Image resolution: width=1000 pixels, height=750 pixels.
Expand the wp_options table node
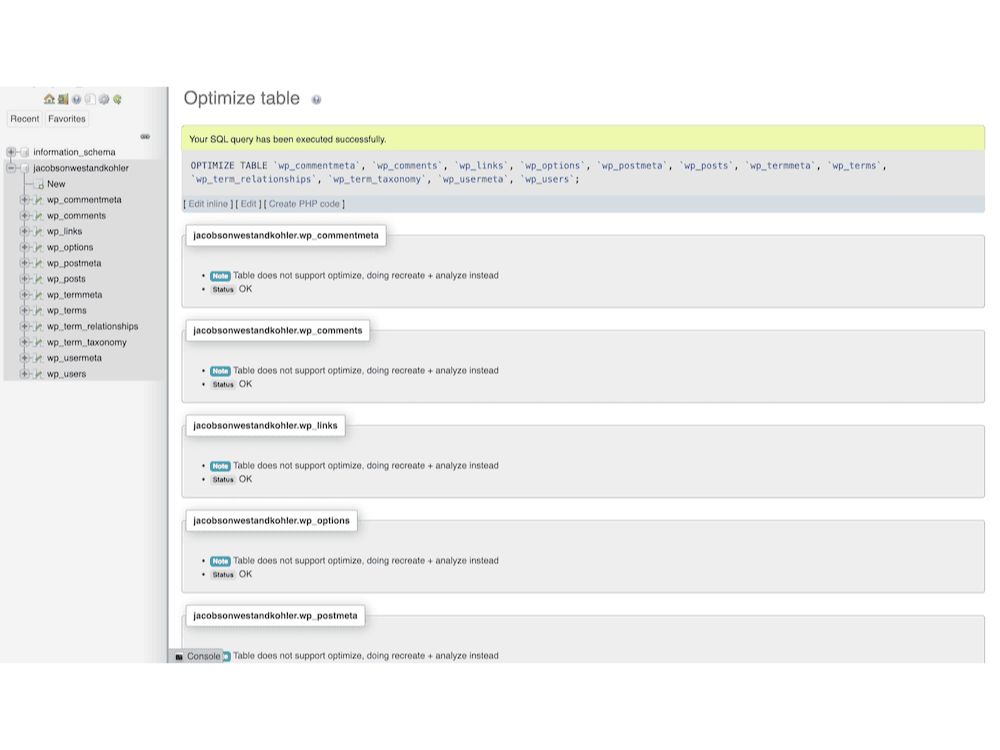[x=24, y=247]
